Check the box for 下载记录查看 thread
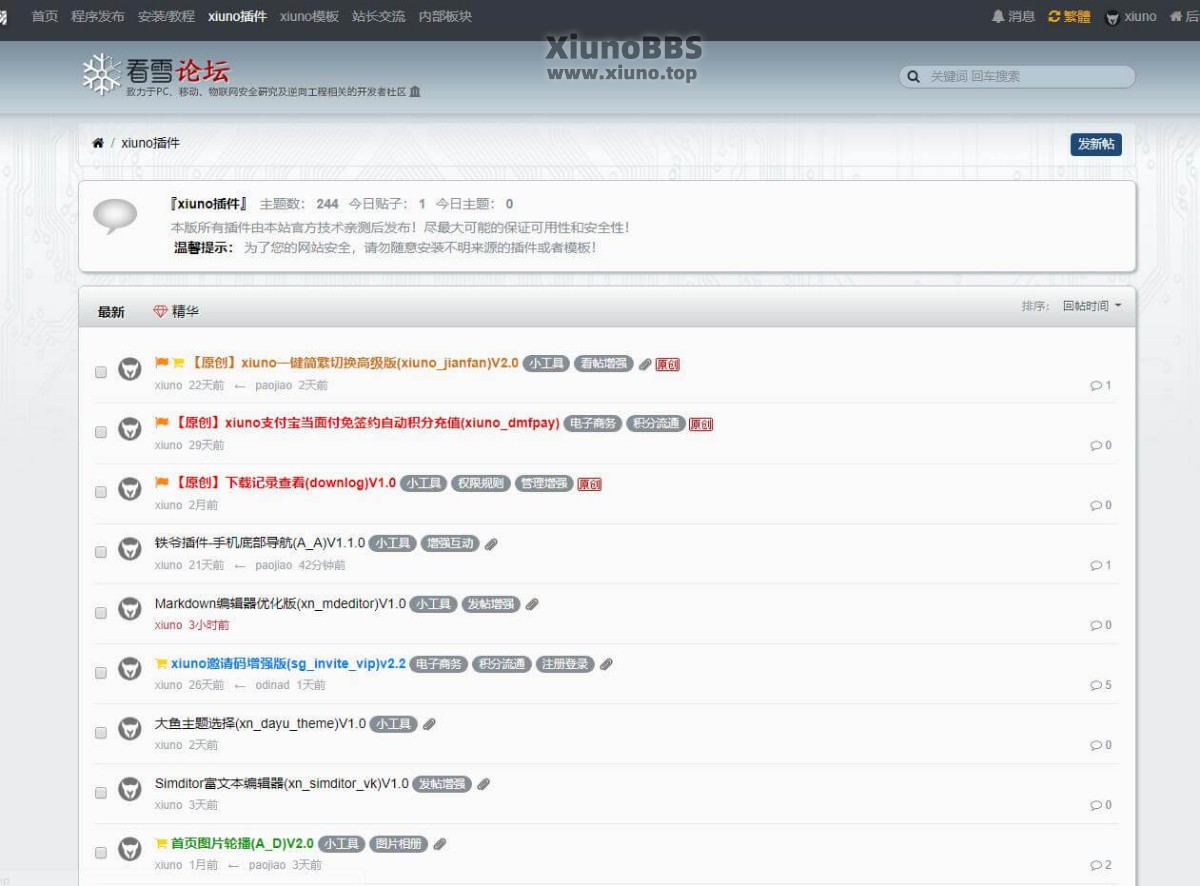 coord(101,492)
